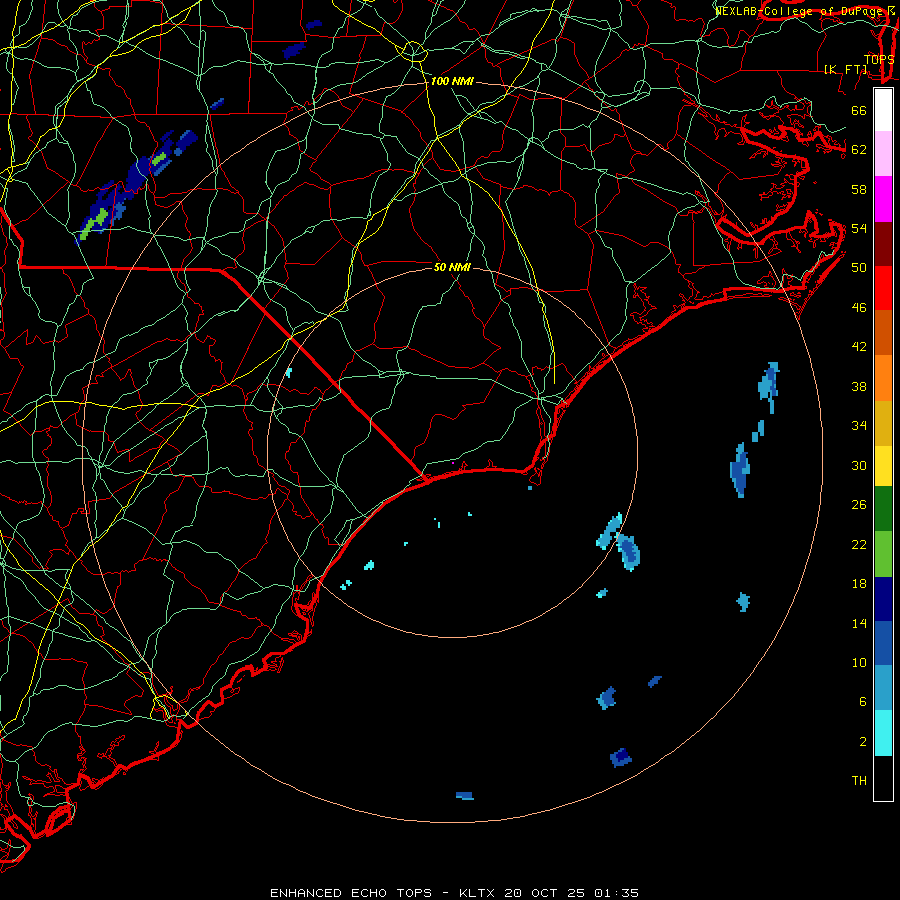The image size is (900, 900).
Task: Click the legend value "62"
Action: (859, 150)
